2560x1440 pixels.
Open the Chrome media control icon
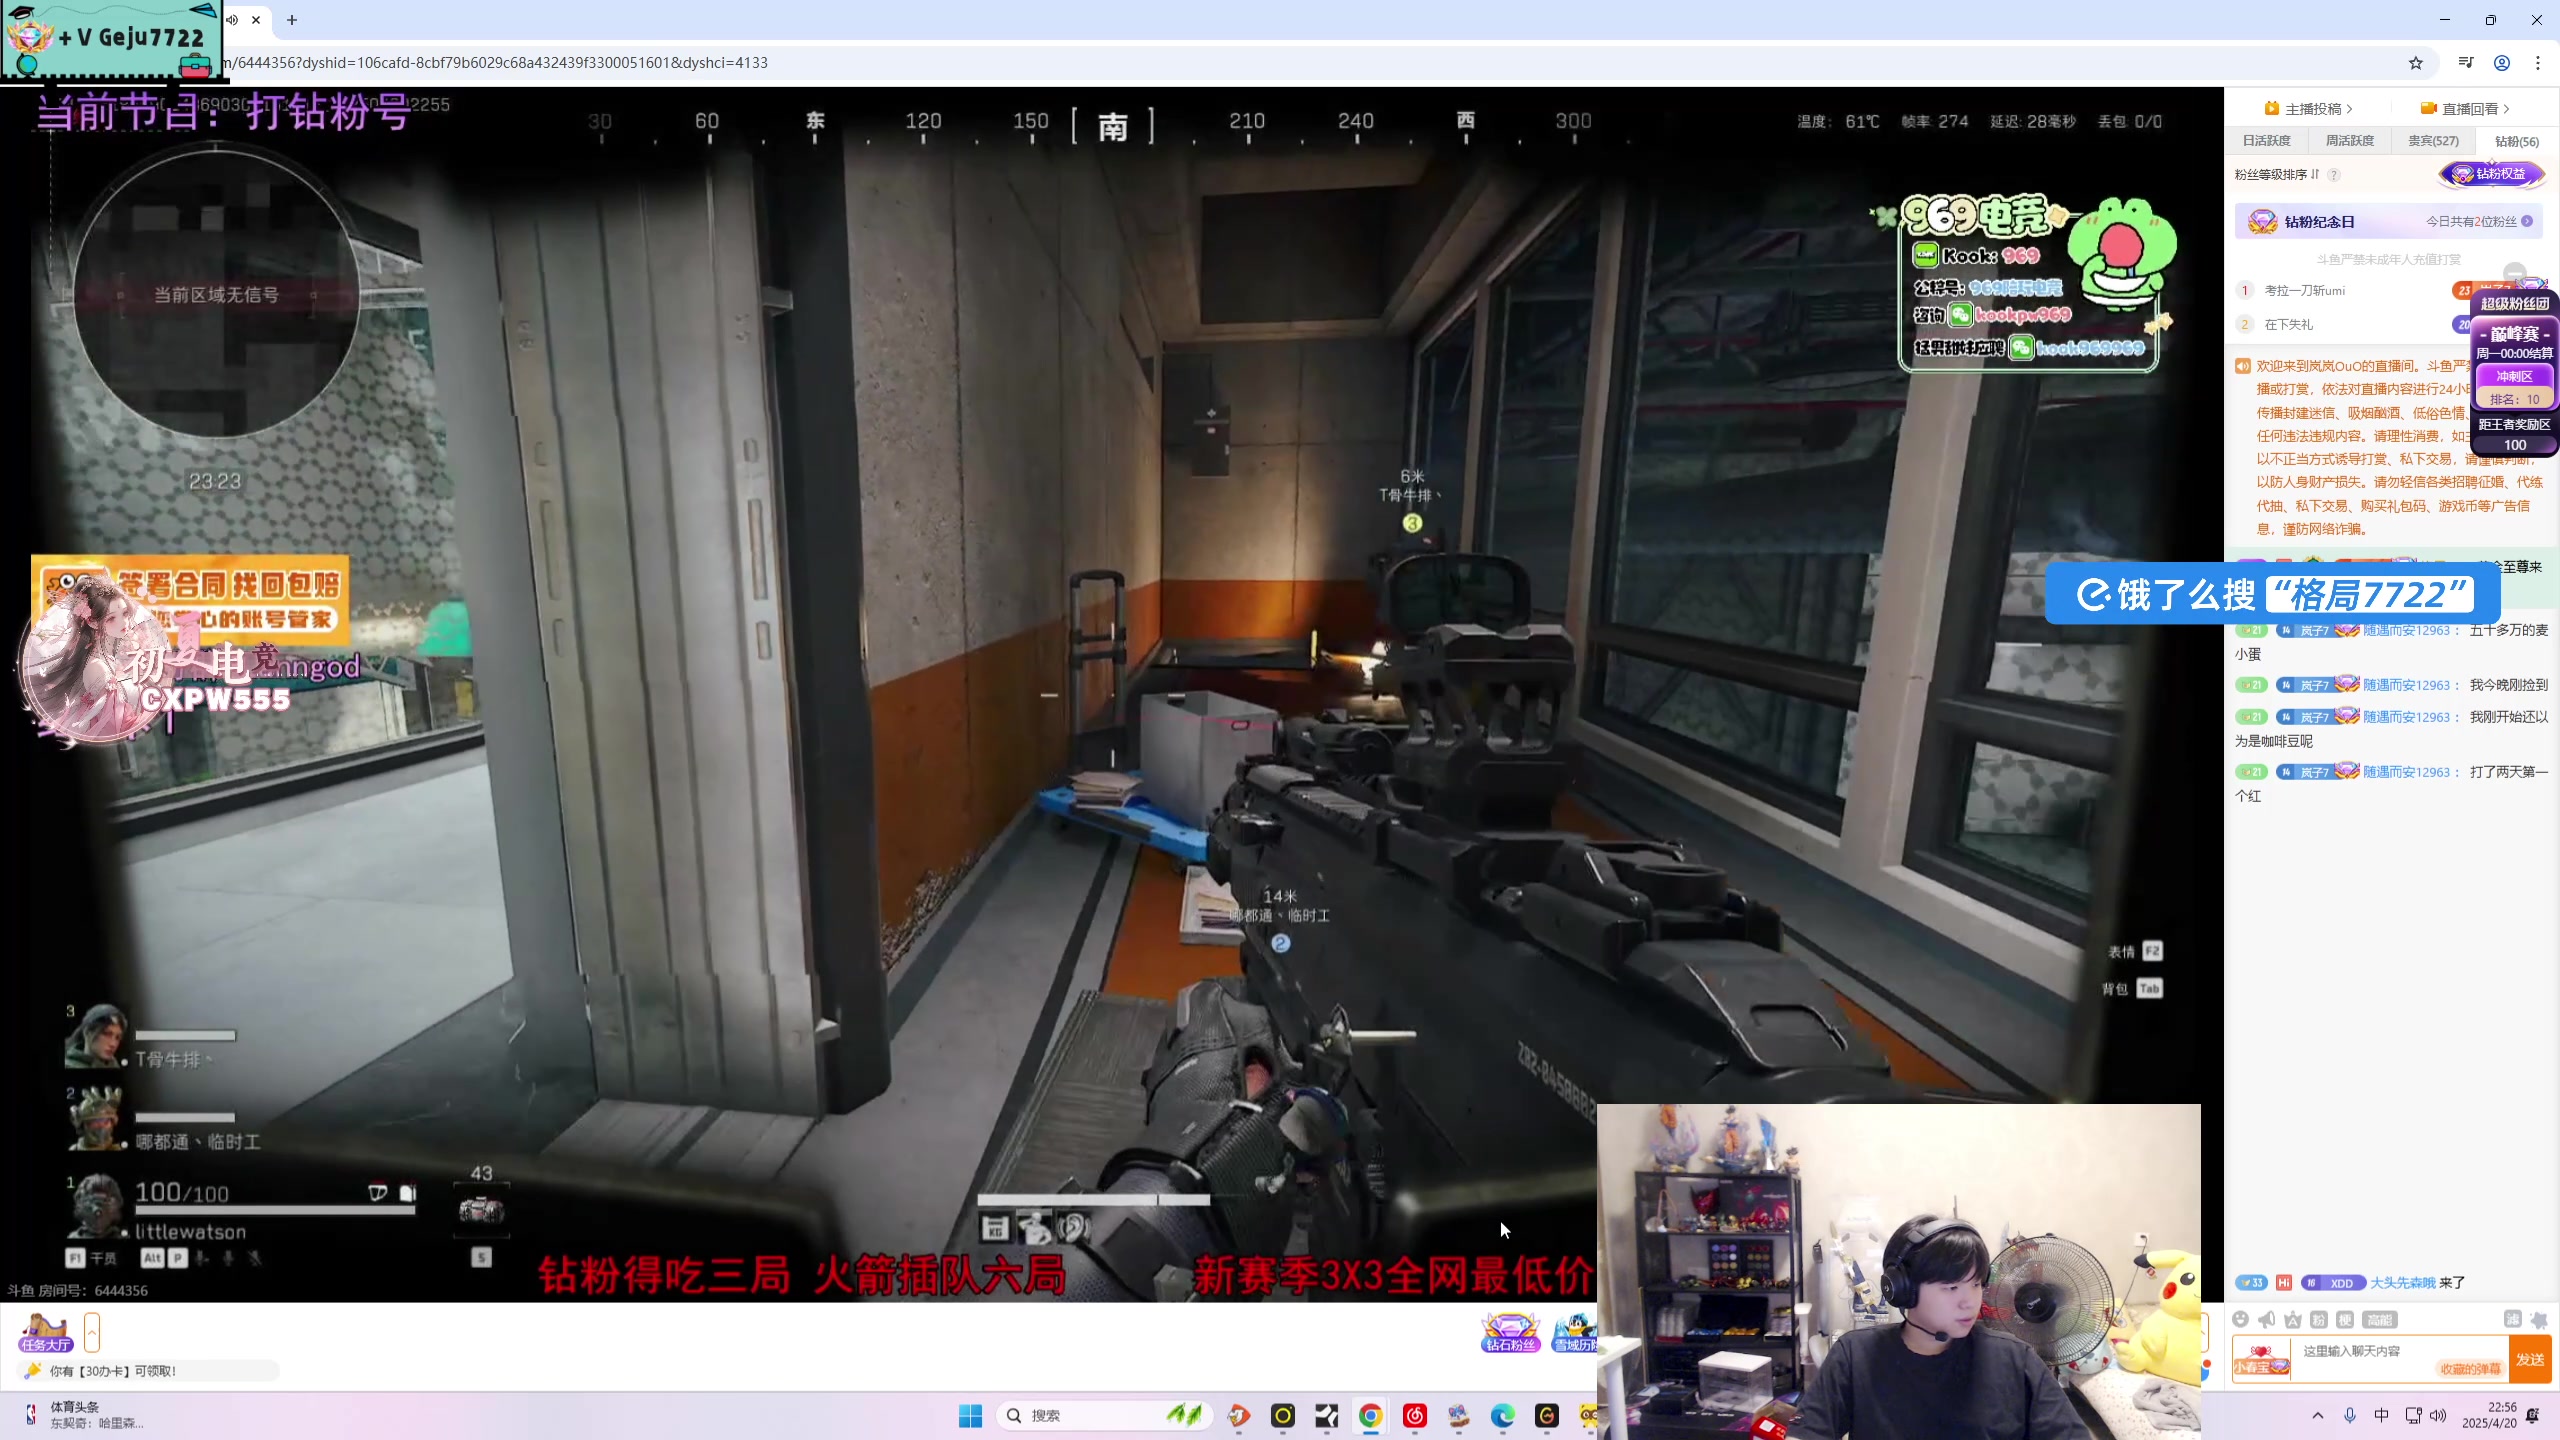tap(2466, 63)
